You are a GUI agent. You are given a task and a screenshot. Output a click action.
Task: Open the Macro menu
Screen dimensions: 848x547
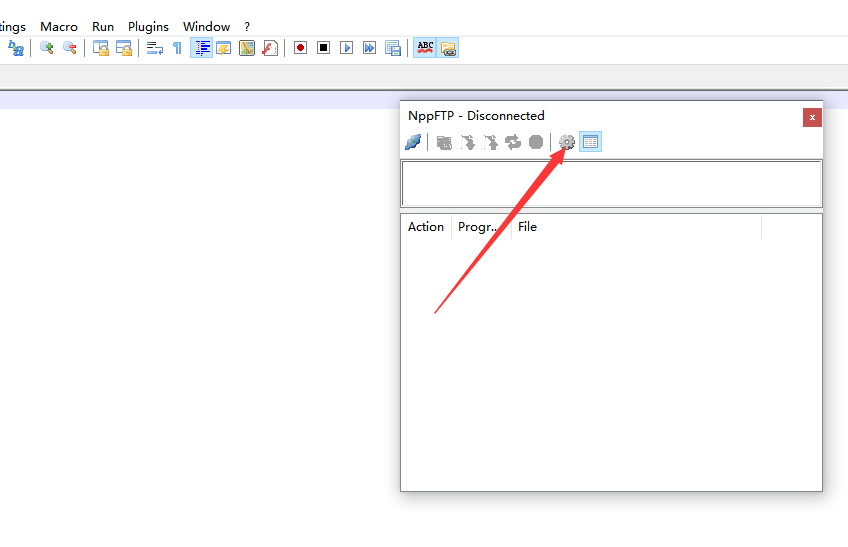(59, 27)
